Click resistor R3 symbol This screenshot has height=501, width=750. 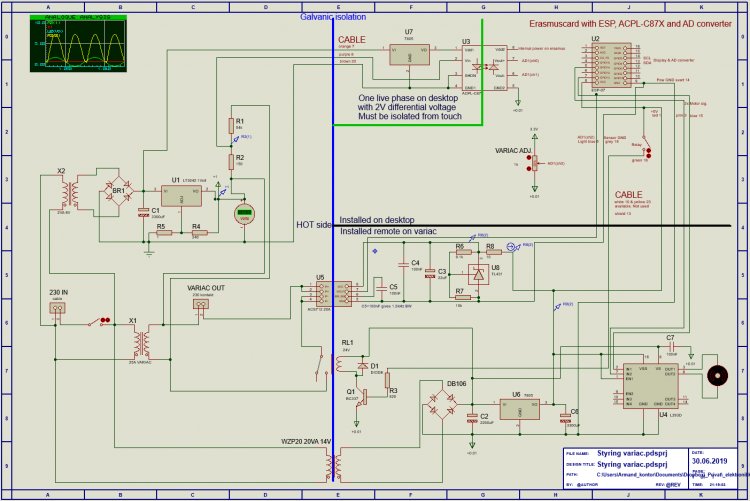coord(387,380)
